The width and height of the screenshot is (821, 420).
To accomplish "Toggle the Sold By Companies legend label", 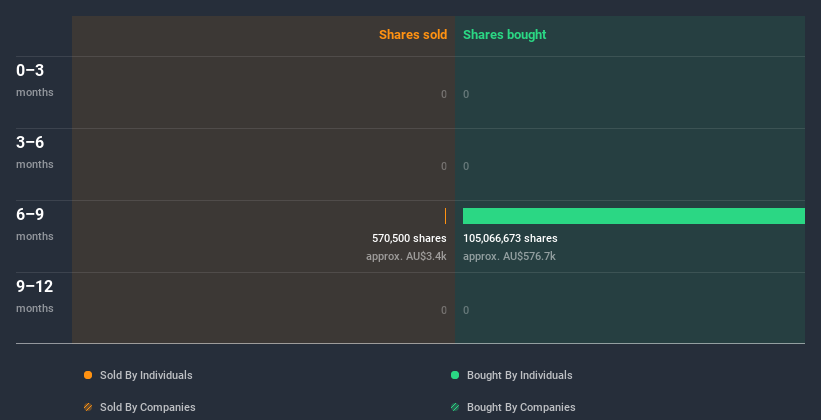I will coord(148,407).
